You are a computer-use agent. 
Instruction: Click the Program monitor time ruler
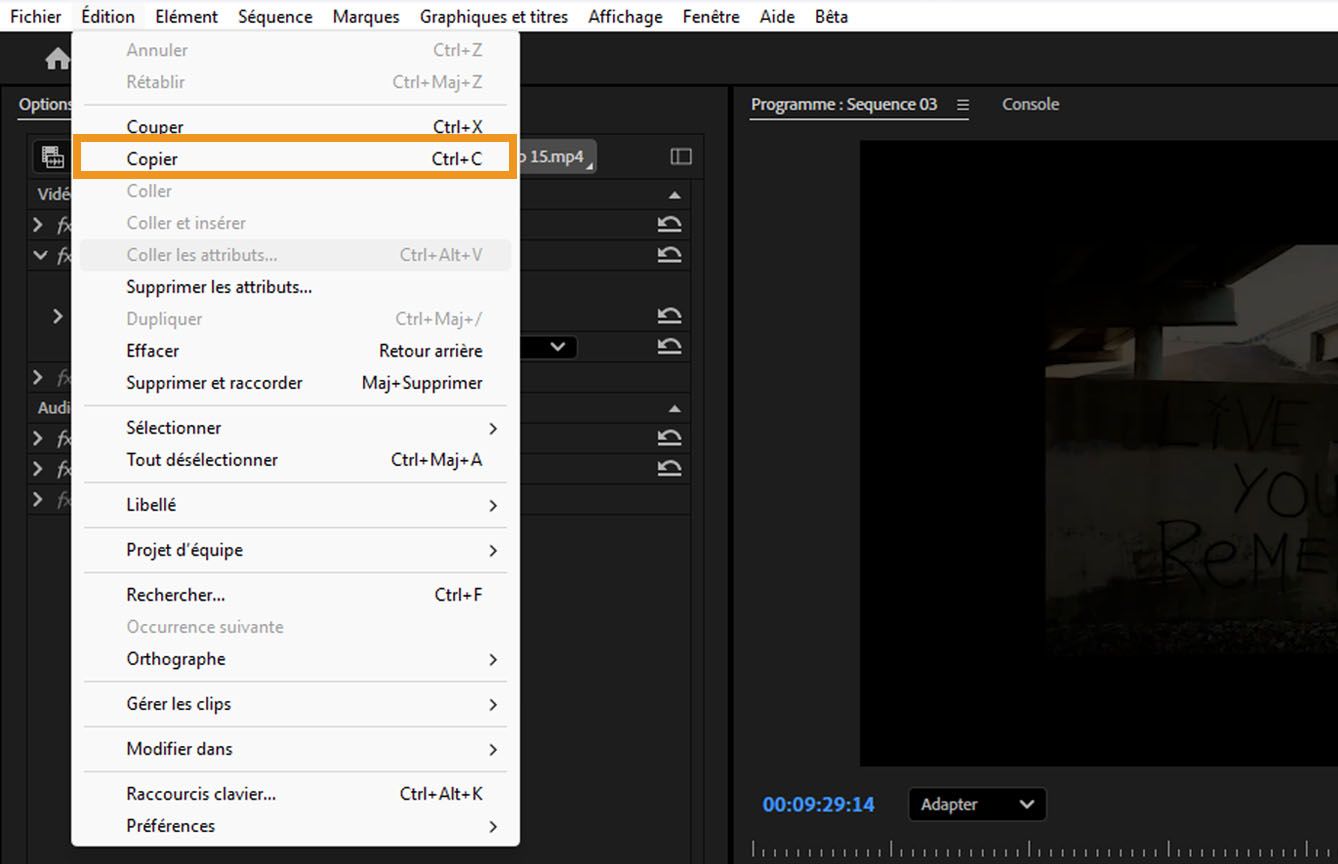coord(1040,851)
